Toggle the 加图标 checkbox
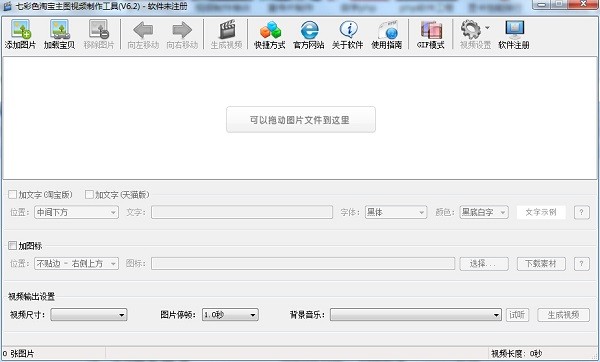 (13, 246)
